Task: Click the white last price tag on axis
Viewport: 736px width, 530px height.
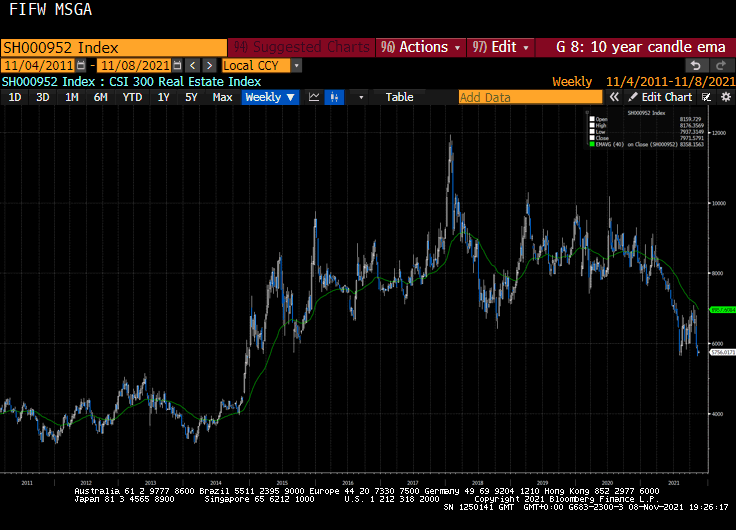Action: pos(723,352)
